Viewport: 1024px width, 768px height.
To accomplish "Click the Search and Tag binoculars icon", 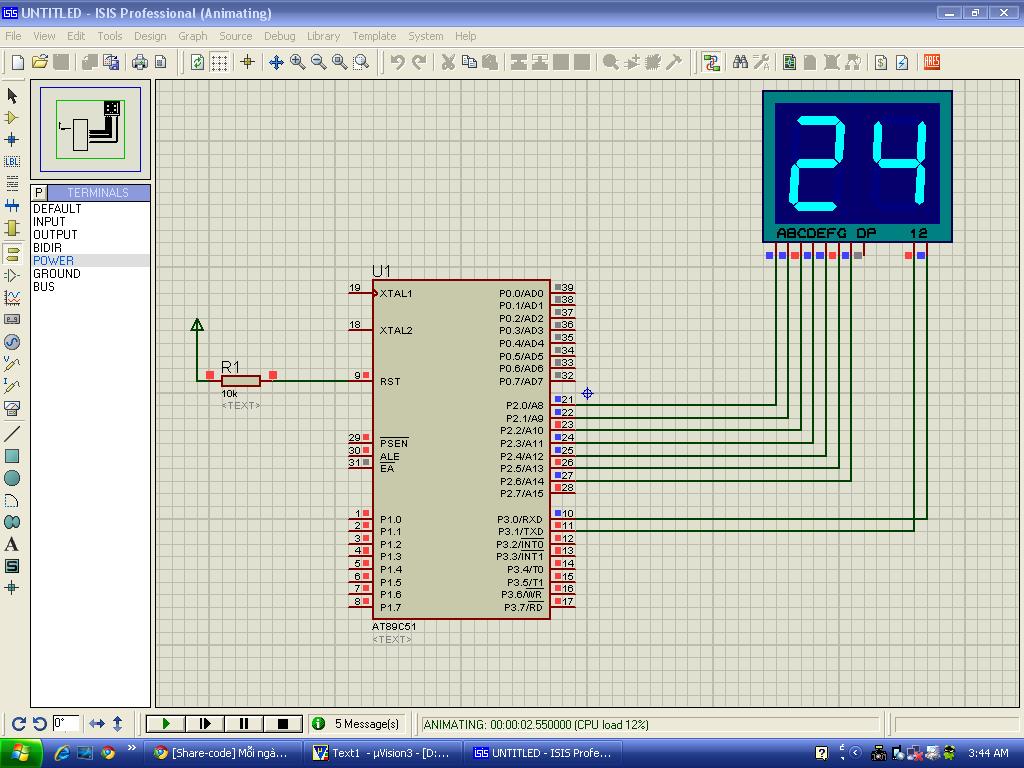I will pos(740,62).
